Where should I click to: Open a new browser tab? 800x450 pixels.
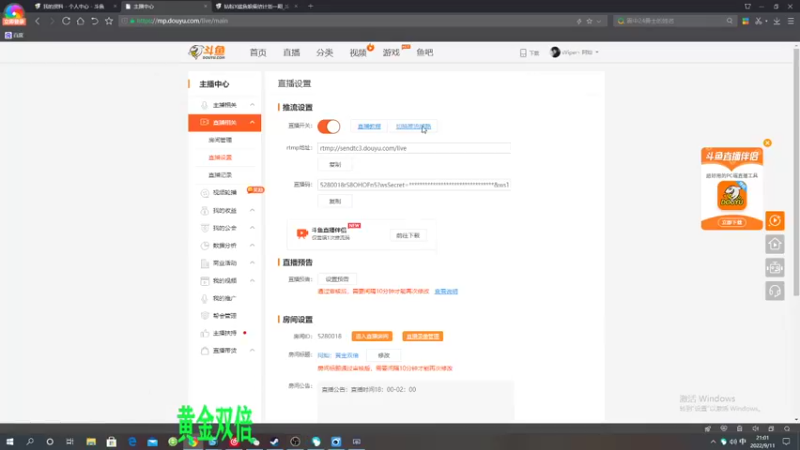point(310,6)
